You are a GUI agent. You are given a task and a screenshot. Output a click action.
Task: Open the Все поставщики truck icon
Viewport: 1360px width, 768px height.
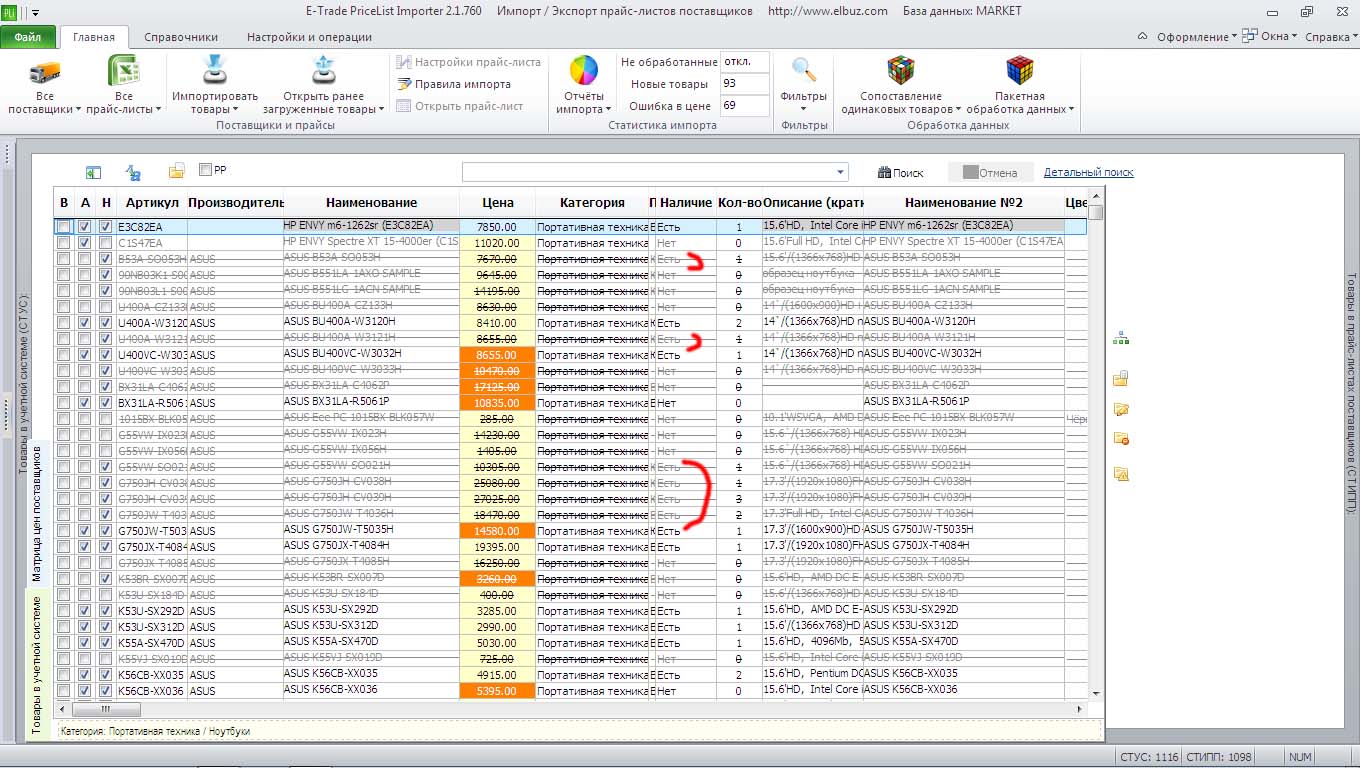[44, 72]
